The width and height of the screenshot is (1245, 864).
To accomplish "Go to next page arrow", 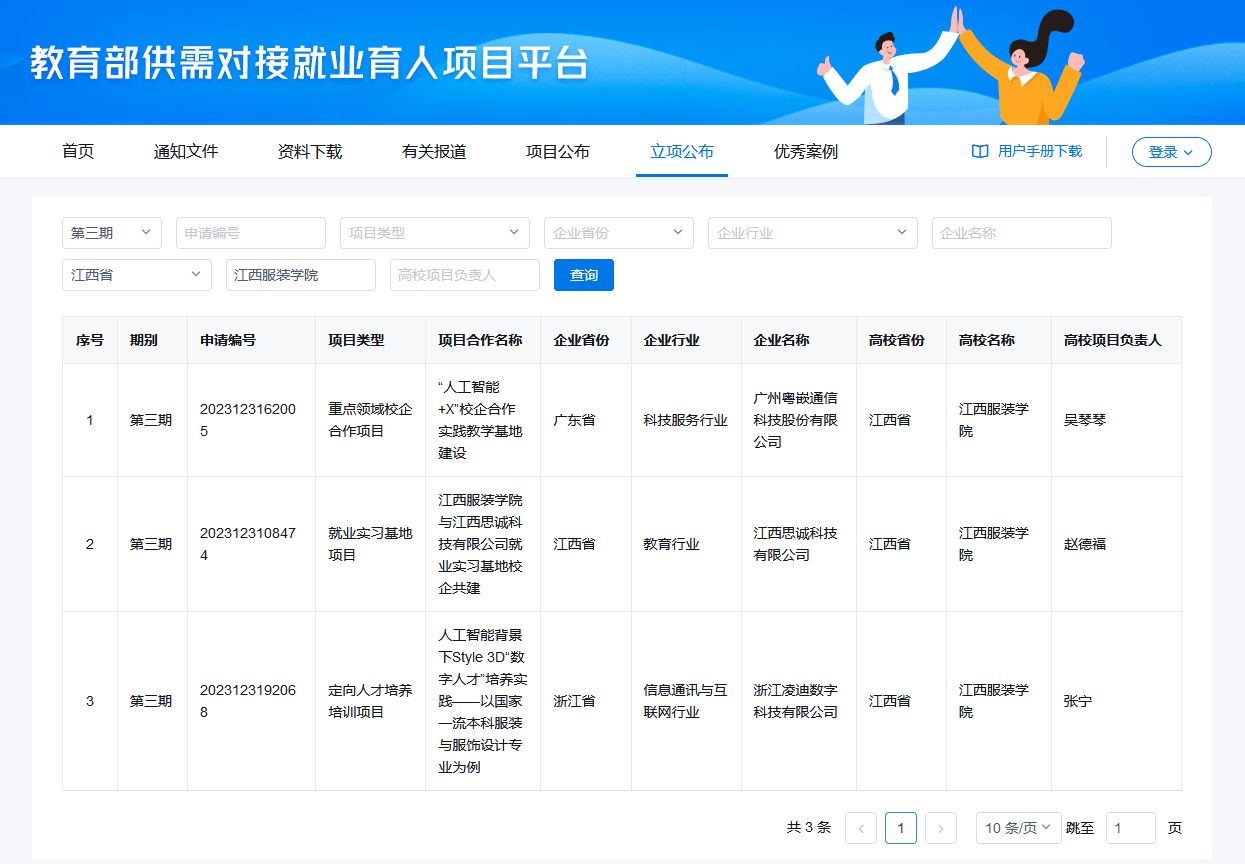I will click(941, 828).
